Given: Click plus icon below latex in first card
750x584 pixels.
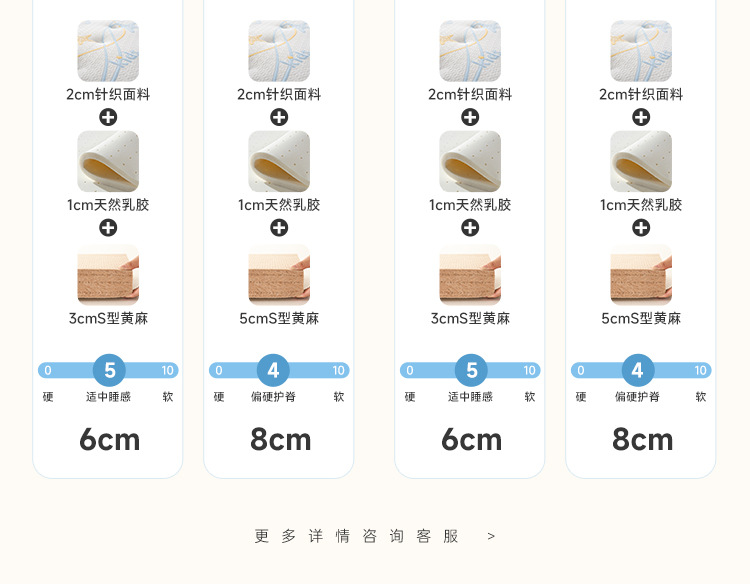Looking at the screenshot, I should [x=108, y=228].
